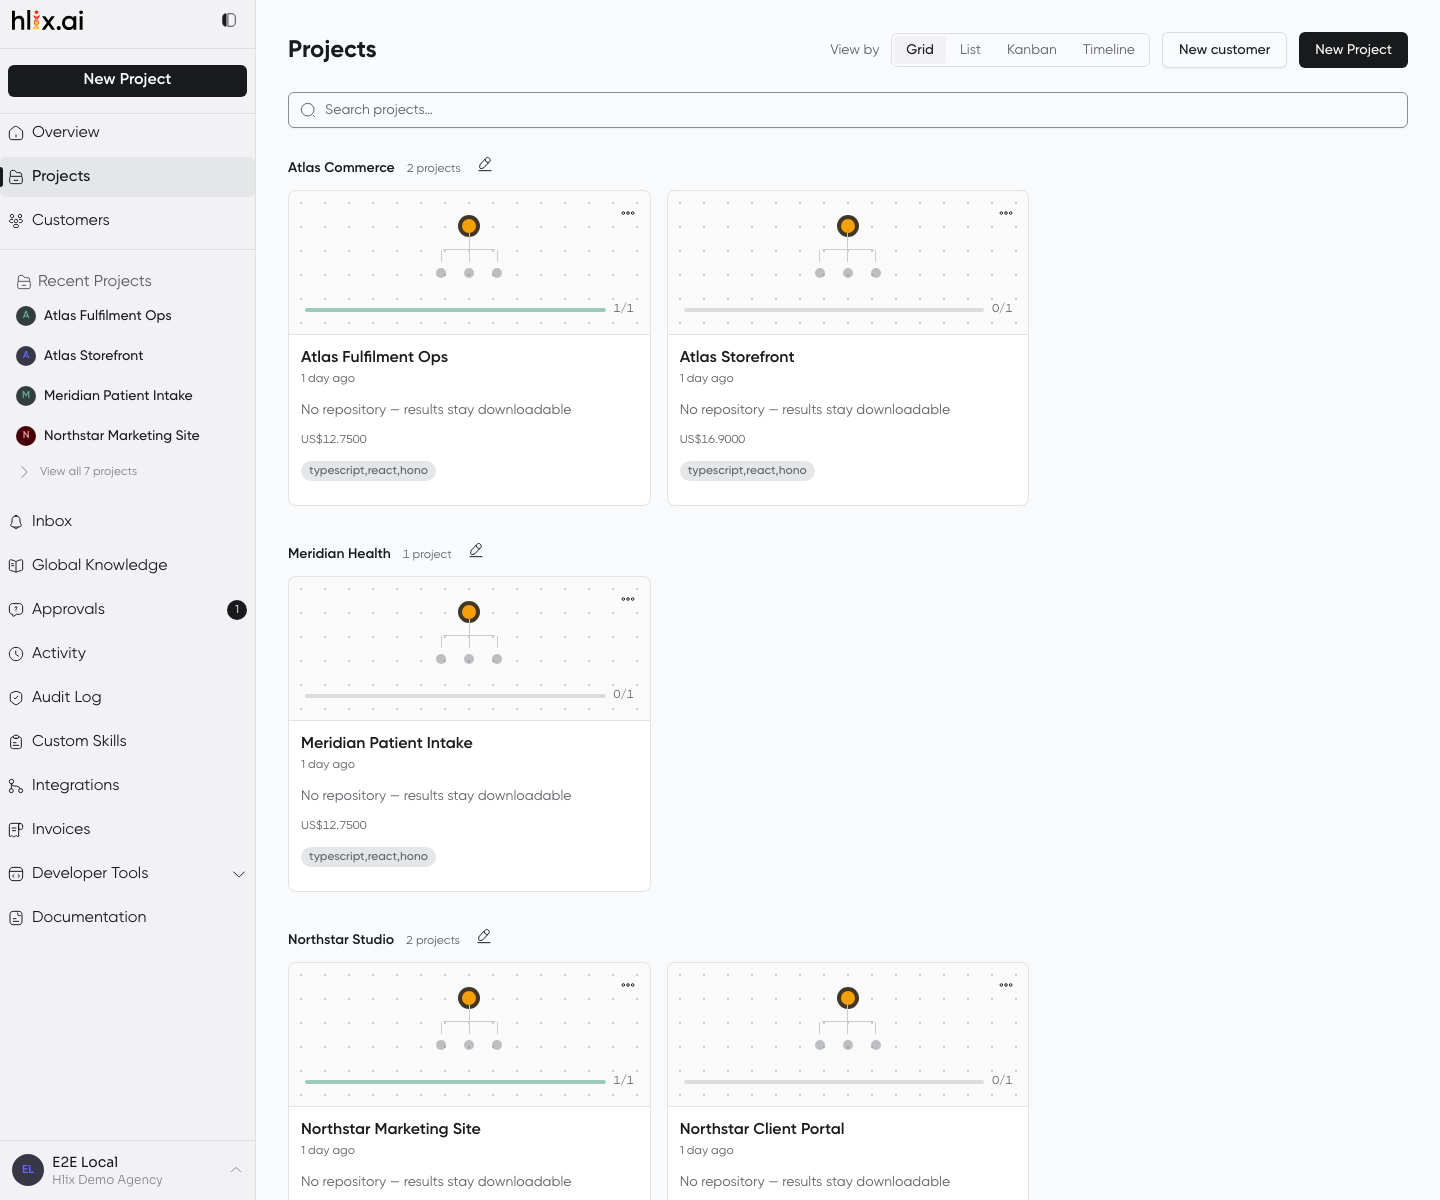The width and height of the screenshot is (1440, 1200).
Task: Click the Meridian Patient Intake typescript,react,hono tag
Action: 368,857
